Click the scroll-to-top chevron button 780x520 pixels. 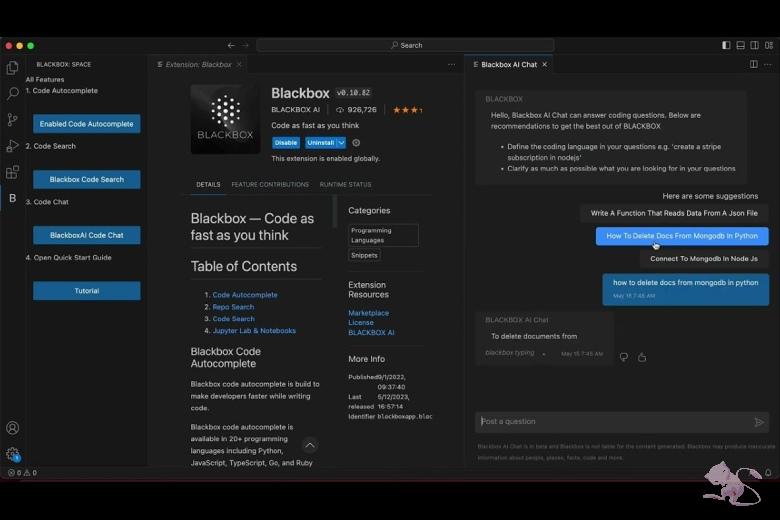(309, 445)
